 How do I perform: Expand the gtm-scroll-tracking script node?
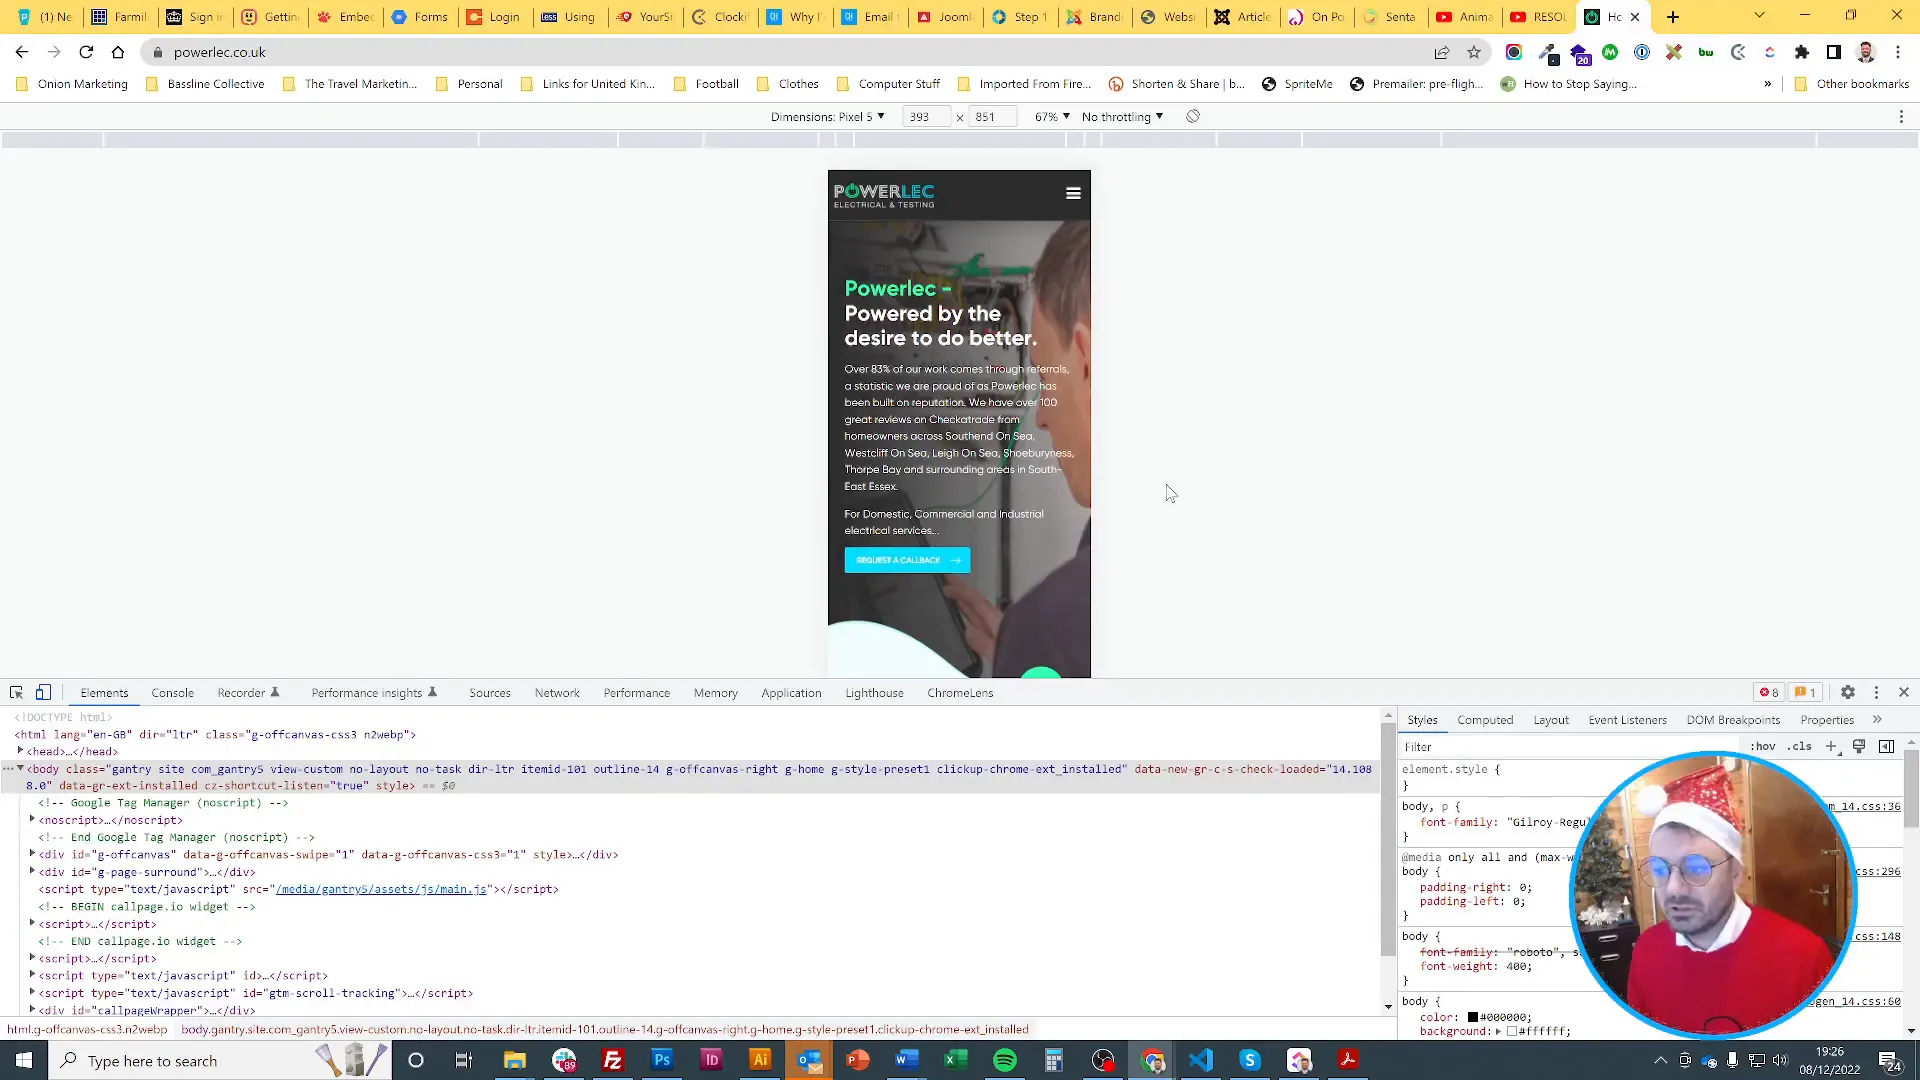click(32, 992)
